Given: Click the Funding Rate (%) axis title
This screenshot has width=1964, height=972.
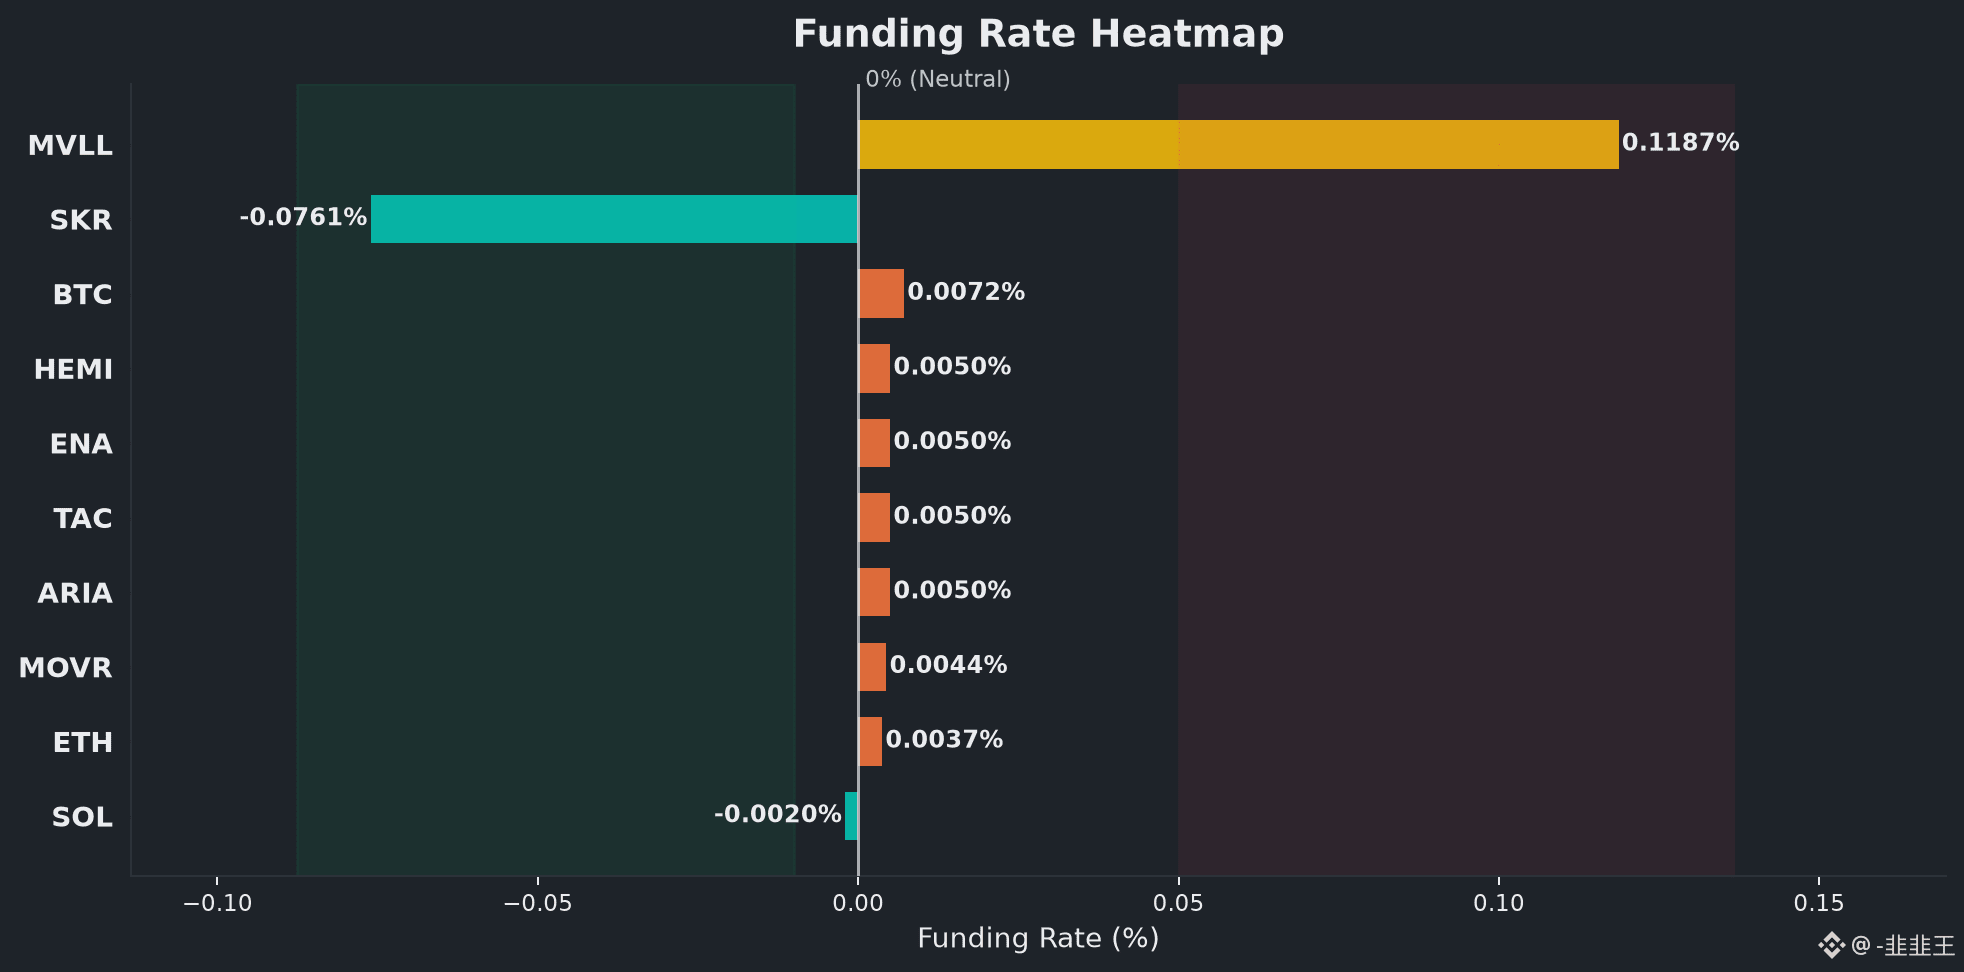Looking at the screenshot, I should [x=1038, y=939].
